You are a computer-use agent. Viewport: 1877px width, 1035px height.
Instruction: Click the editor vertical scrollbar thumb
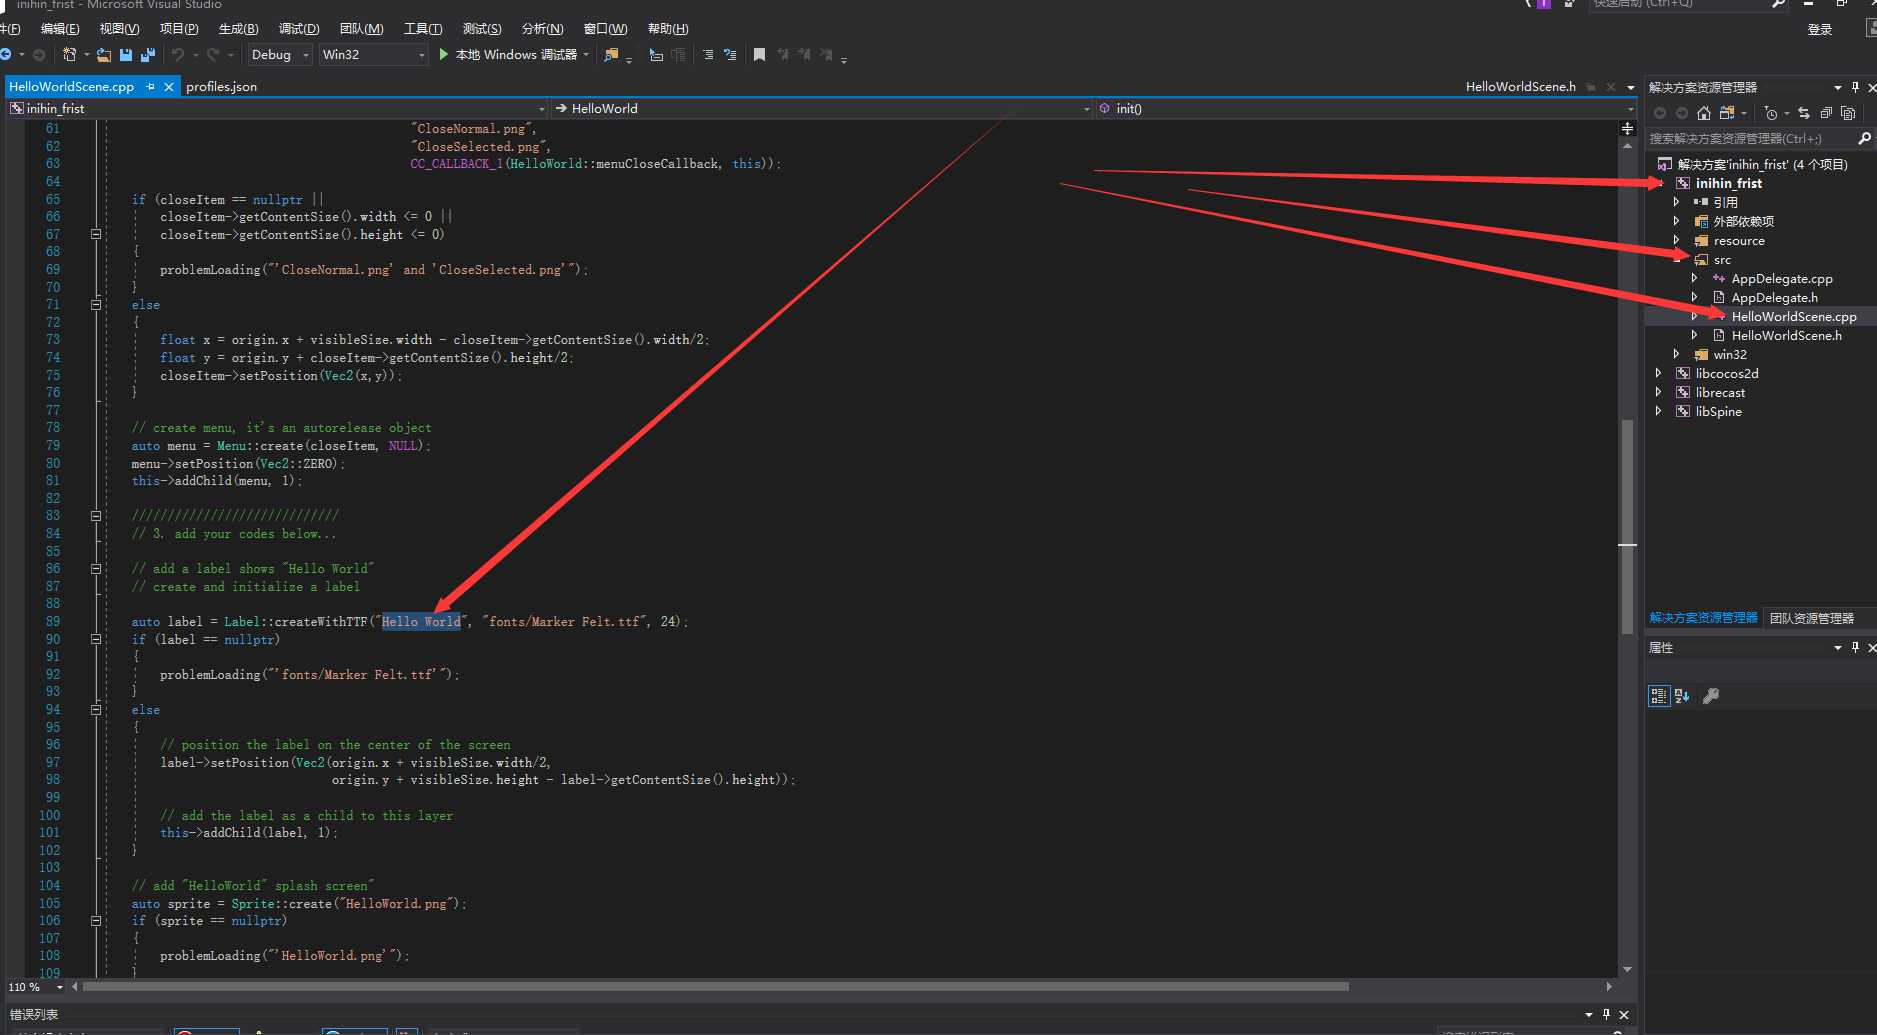(x=1627, y=527)
